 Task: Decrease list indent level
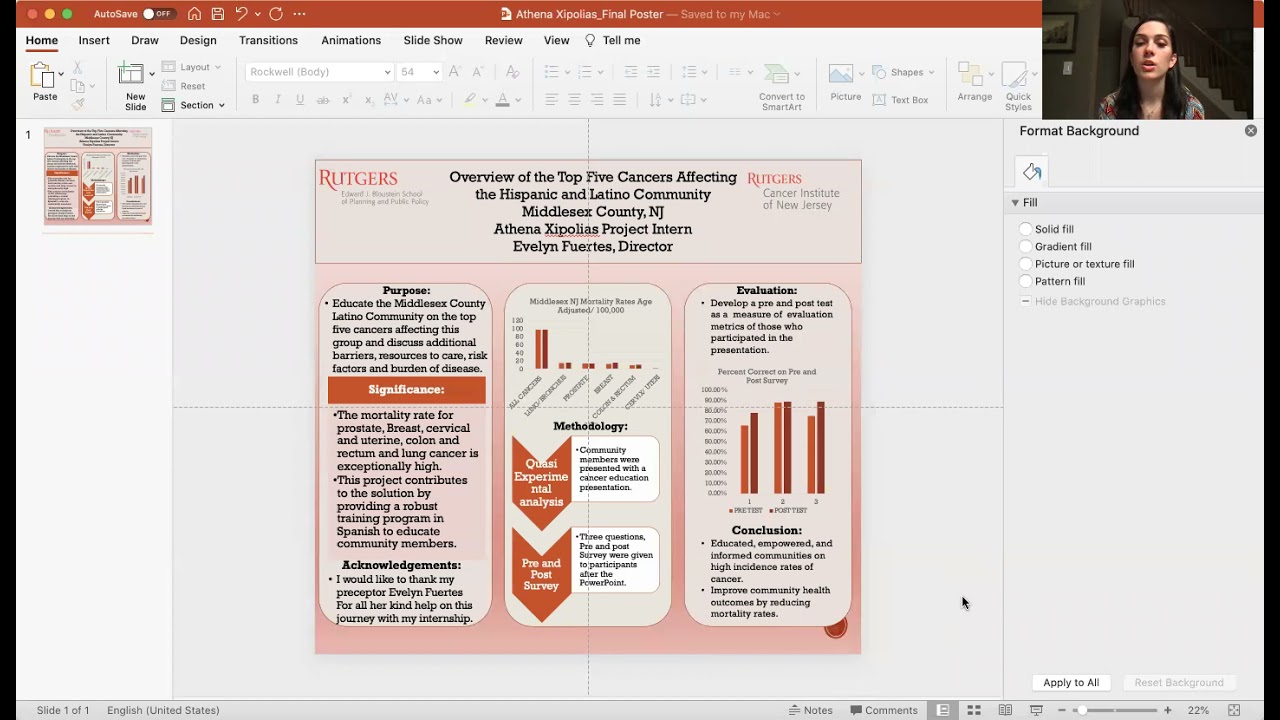point(630,72)
